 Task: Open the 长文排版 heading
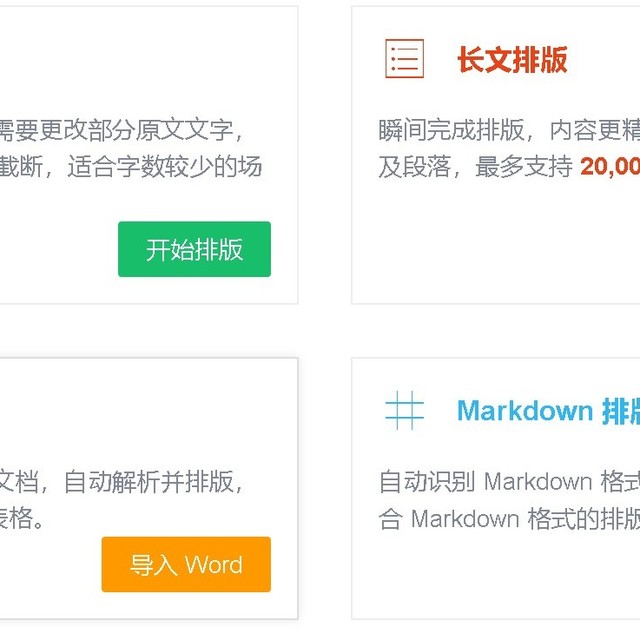pos(512,60)
